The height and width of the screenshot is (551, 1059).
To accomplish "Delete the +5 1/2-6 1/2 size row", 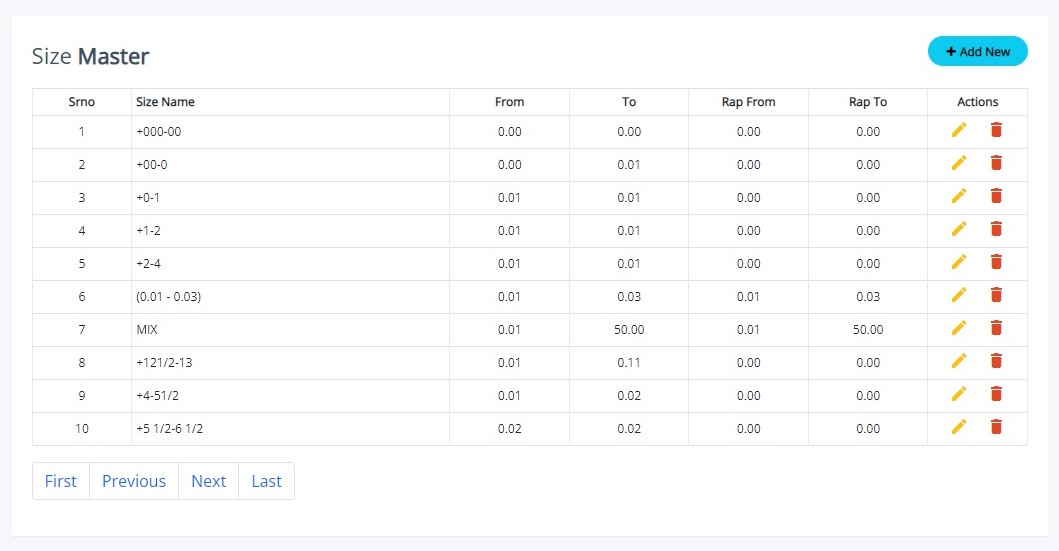I will [x=996, y=427].
